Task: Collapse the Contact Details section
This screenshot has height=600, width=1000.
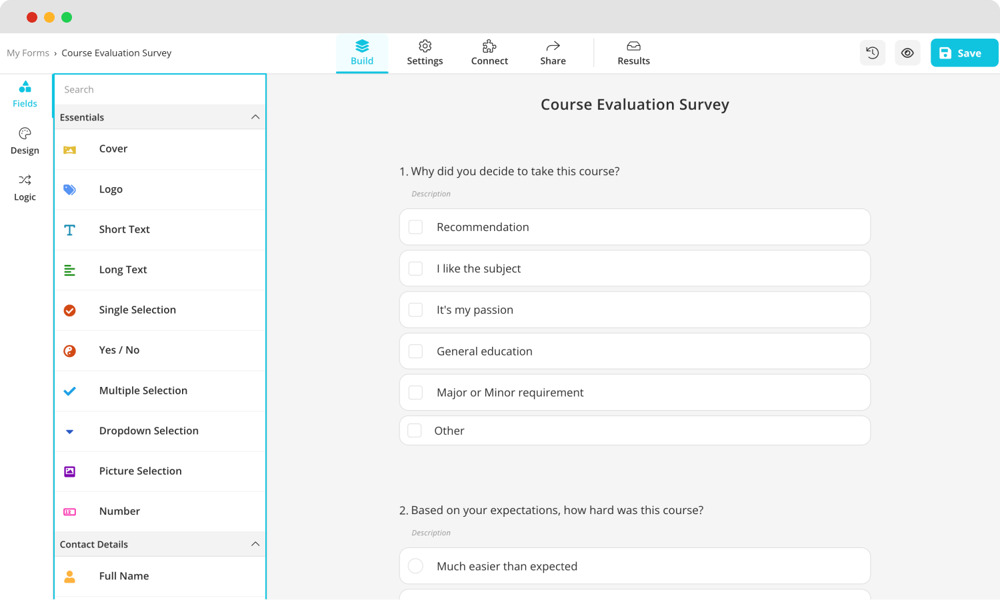Action: pyautogui.click(x=256, y=544)
